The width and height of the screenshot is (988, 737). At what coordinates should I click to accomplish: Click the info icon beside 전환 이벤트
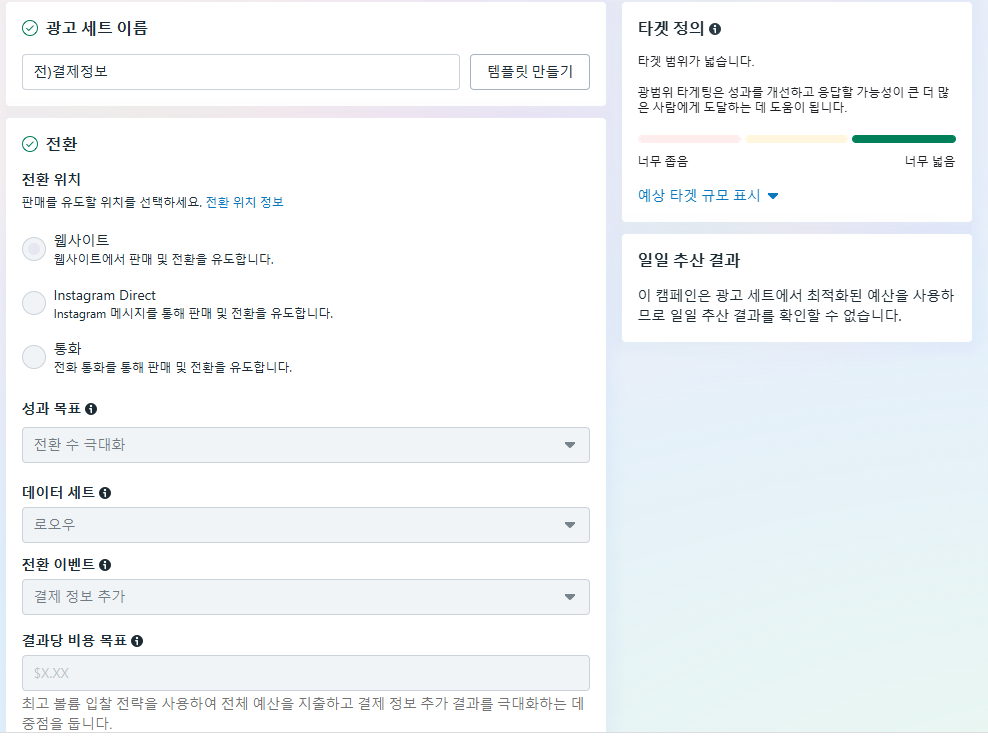click(105, 565)
